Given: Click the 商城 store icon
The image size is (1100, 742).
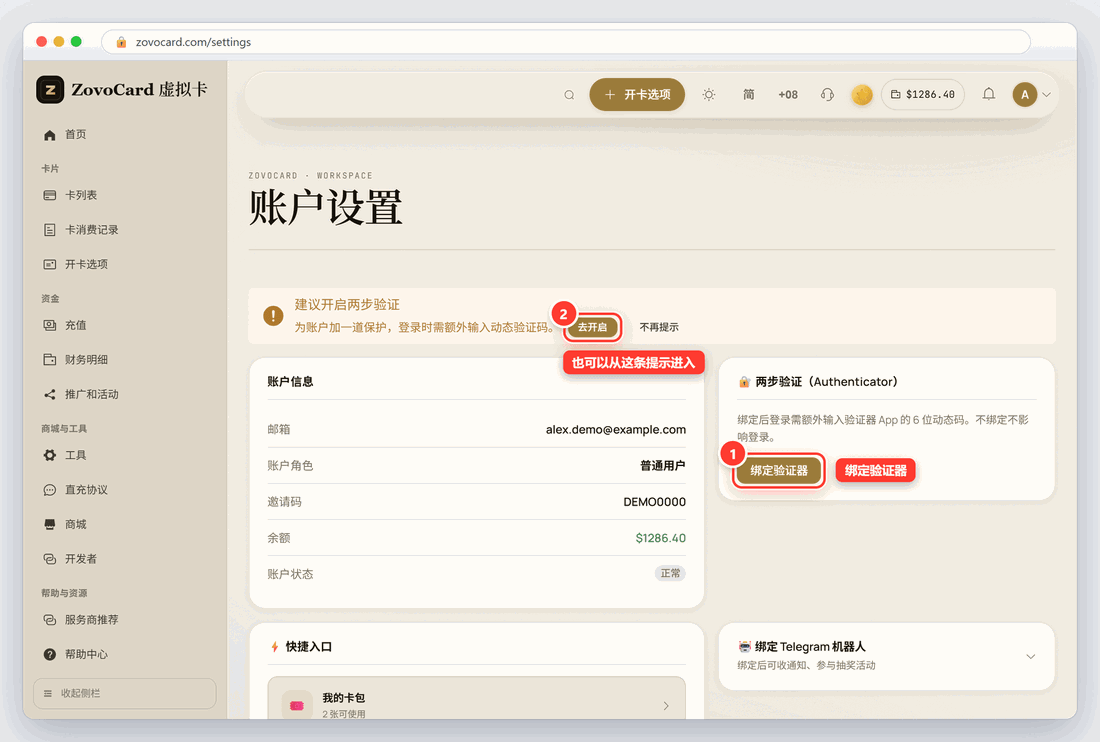Looking at the screenshot, I should tap(50, 525).
